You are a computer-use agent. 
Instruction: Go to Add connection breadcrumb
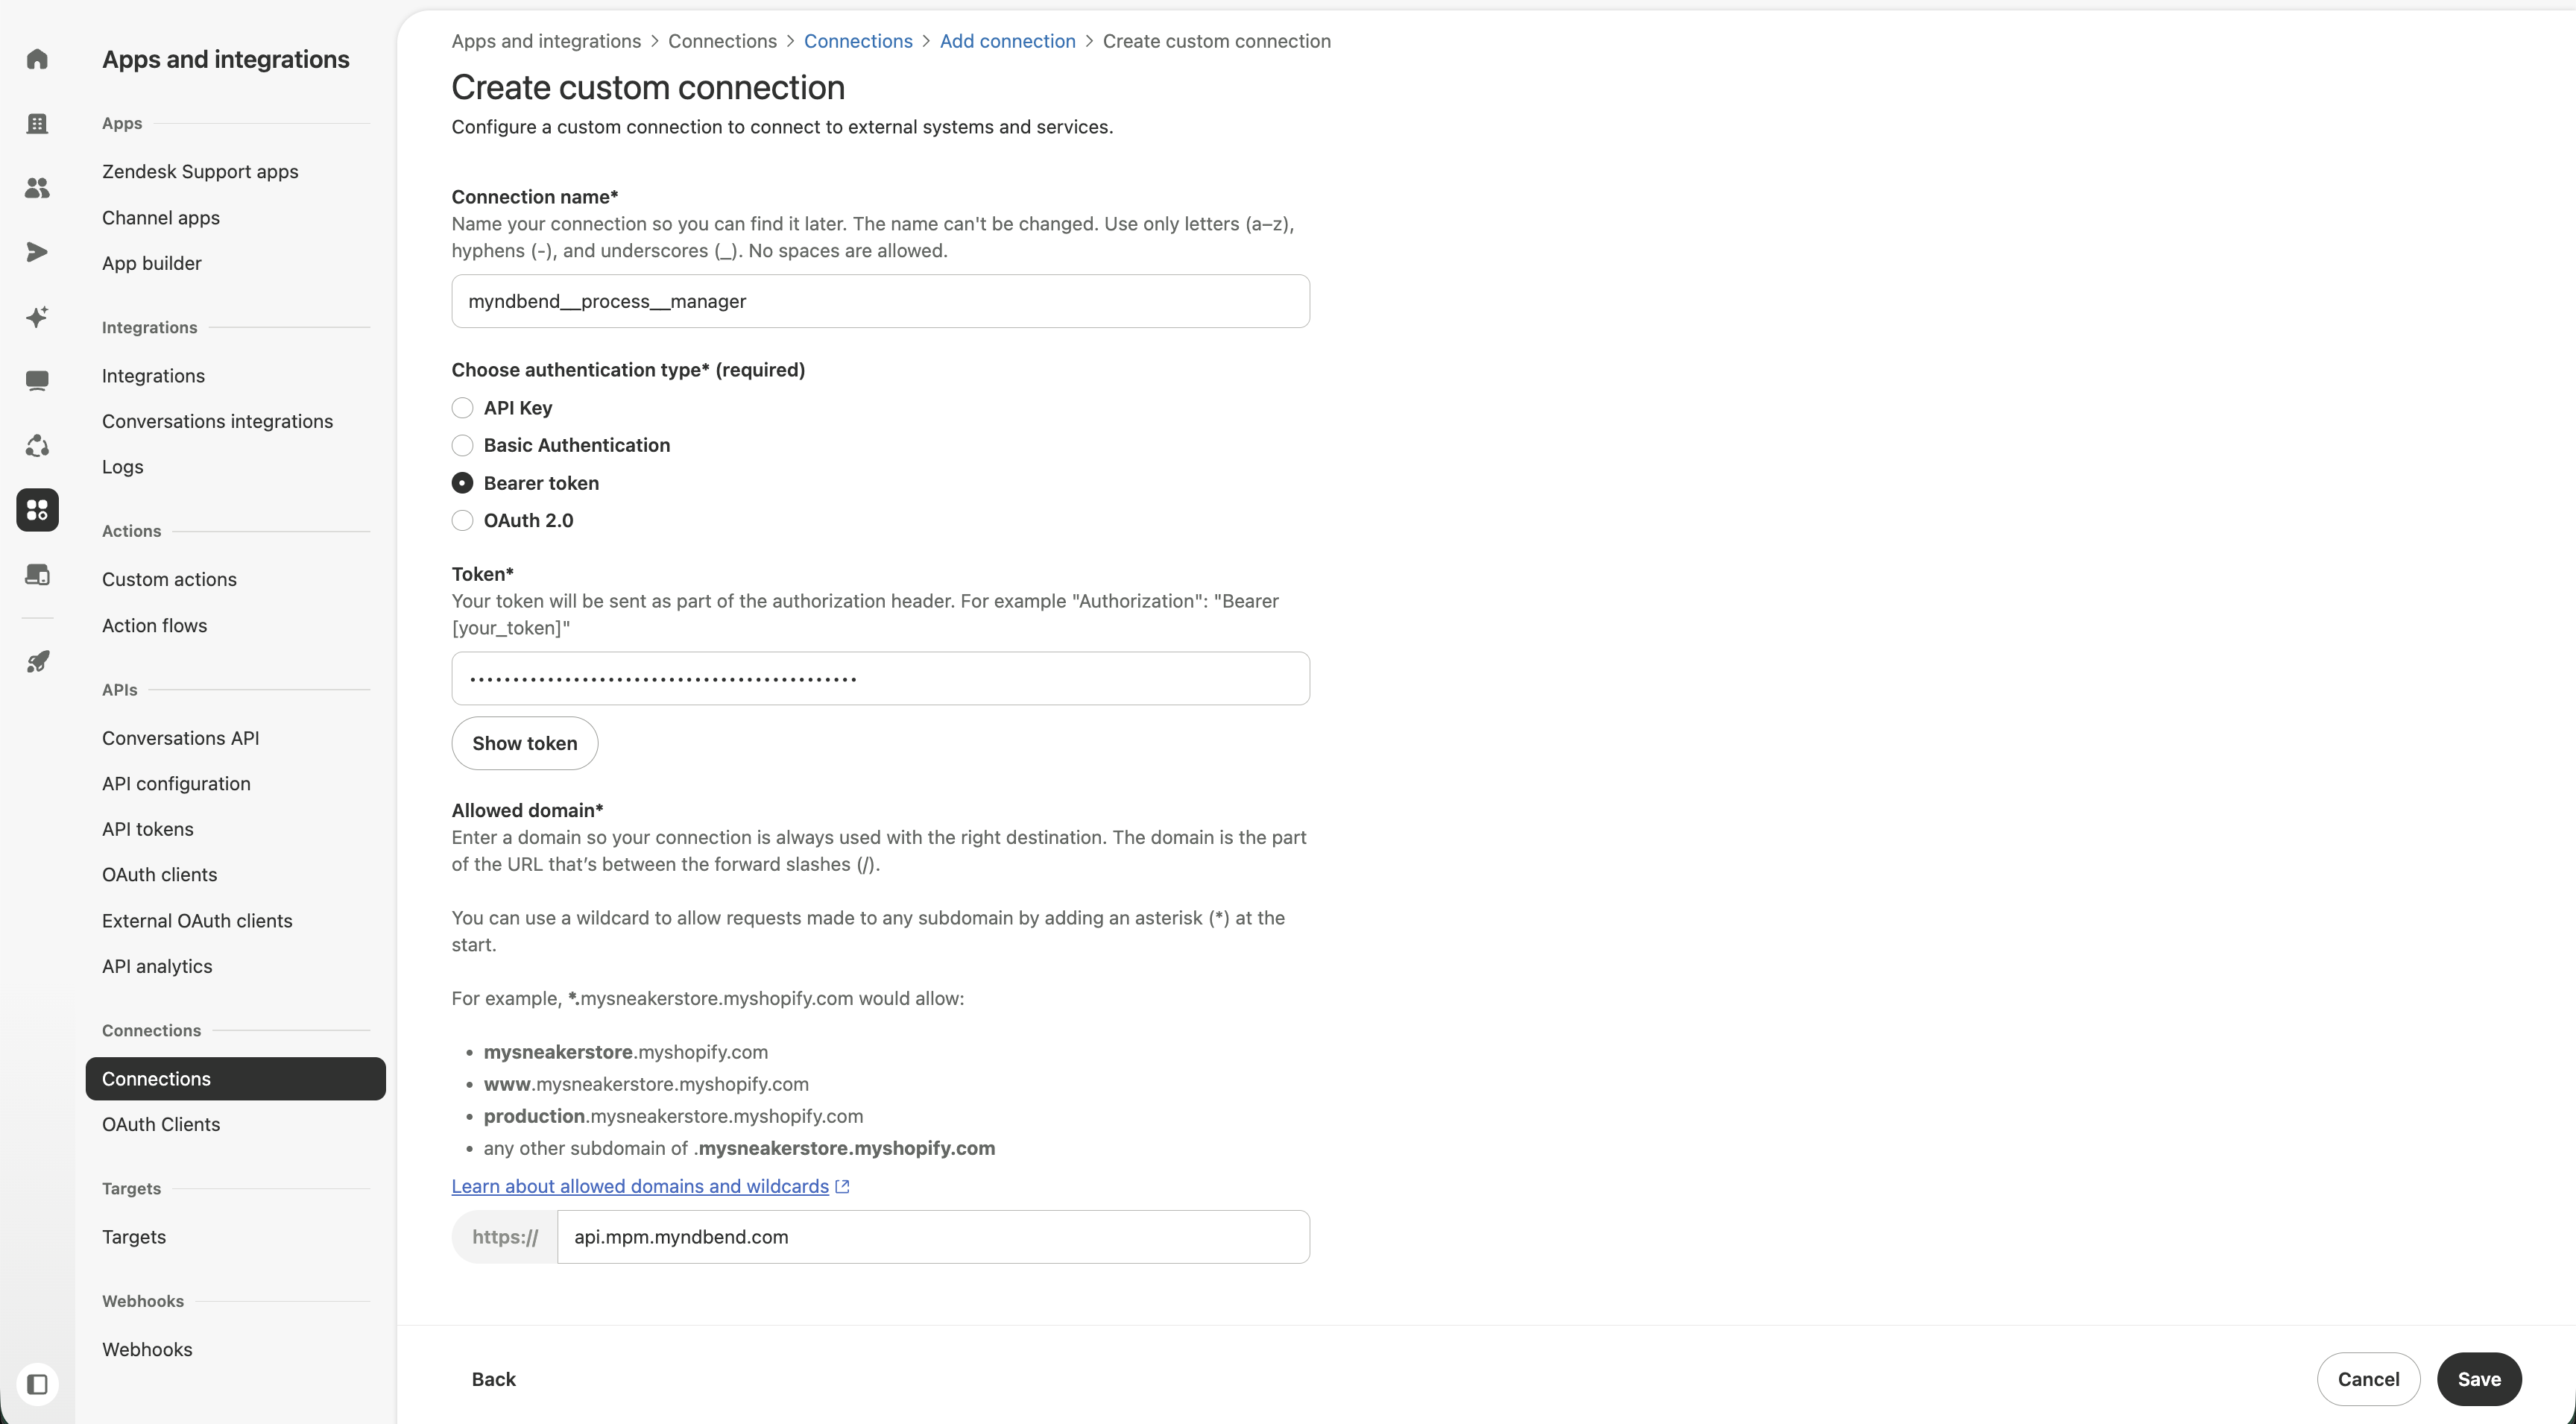1007,41
